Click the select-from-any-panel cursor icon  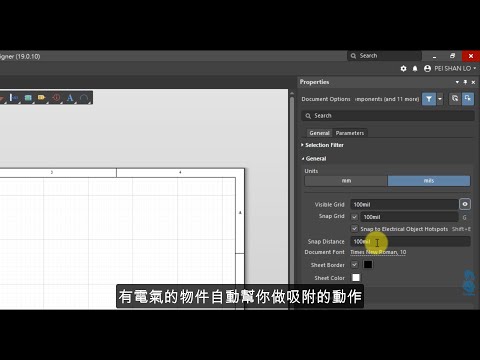455,99
